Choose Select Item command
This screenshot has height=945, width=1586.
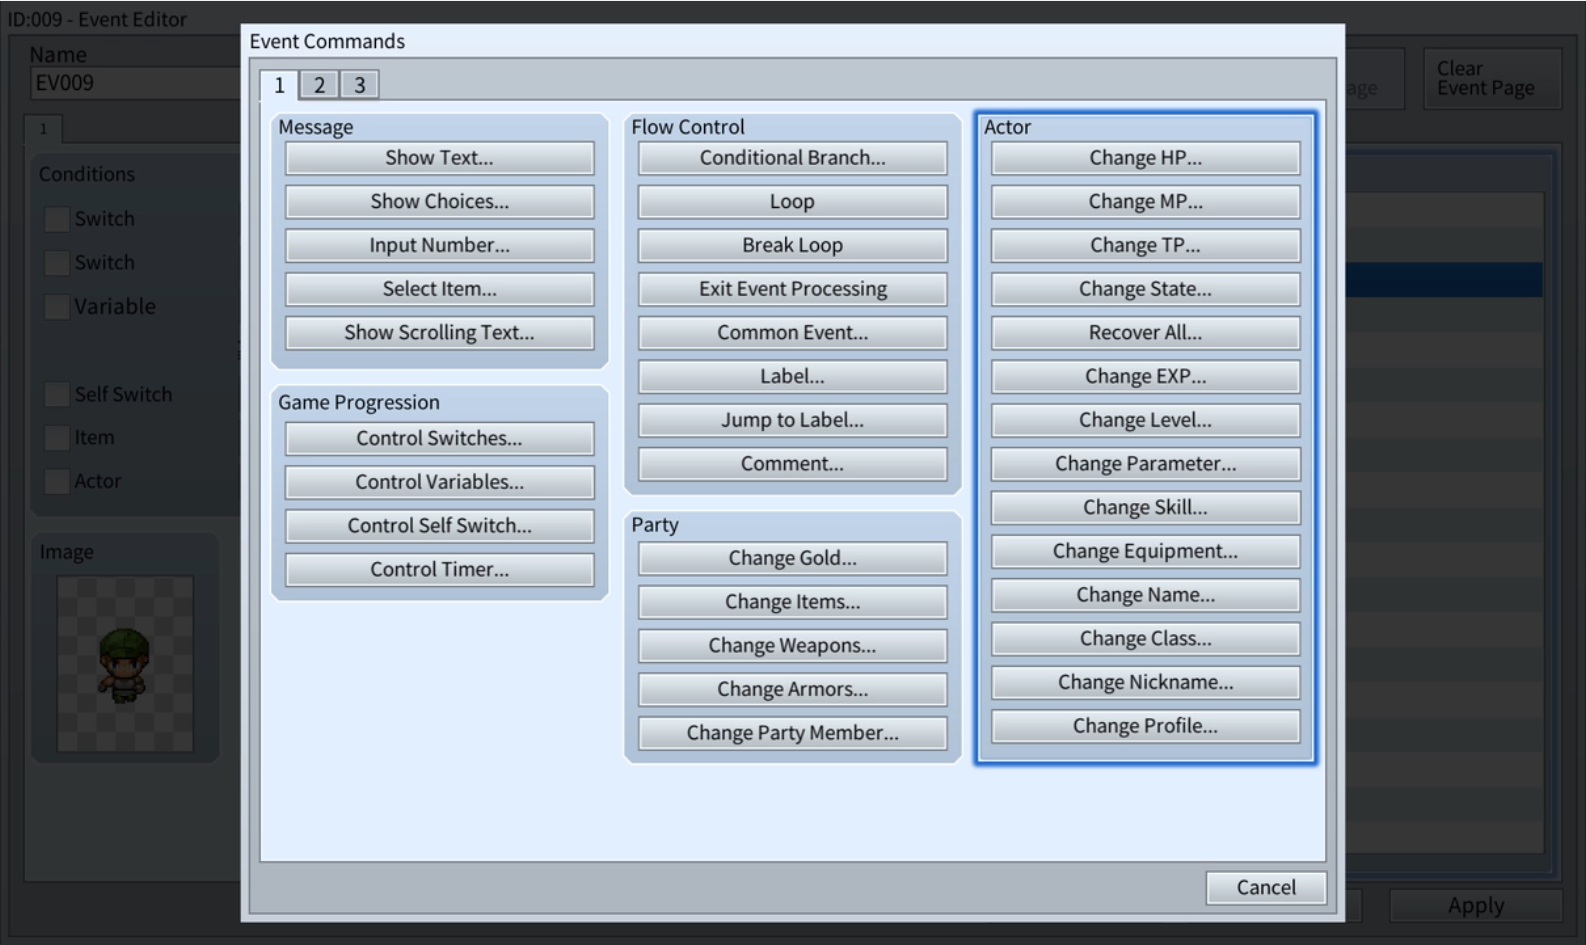[x=439, y=289]
